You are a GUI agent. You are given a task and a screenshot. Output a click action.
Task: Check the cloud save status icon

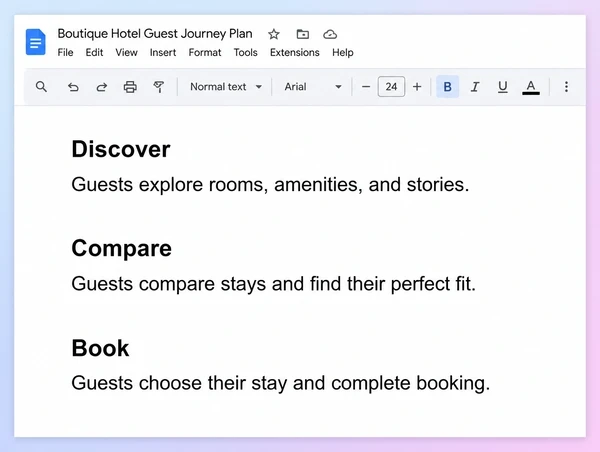(330, 34)
